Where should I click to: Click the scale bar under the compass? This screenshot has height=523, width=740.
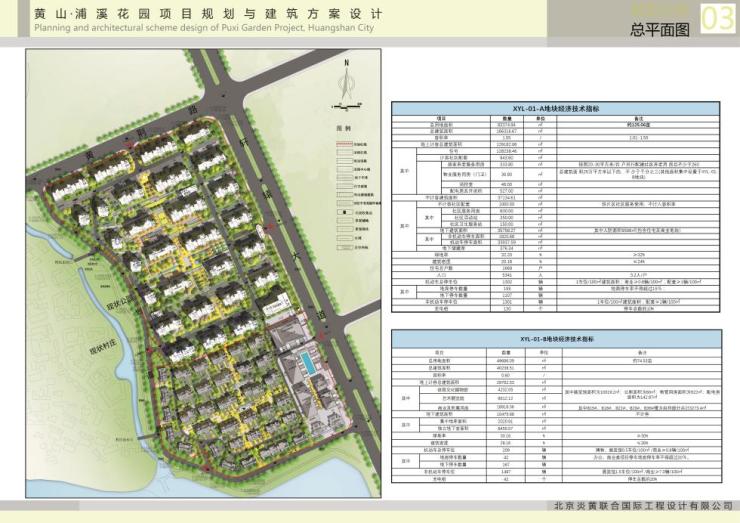pos(347,107)
